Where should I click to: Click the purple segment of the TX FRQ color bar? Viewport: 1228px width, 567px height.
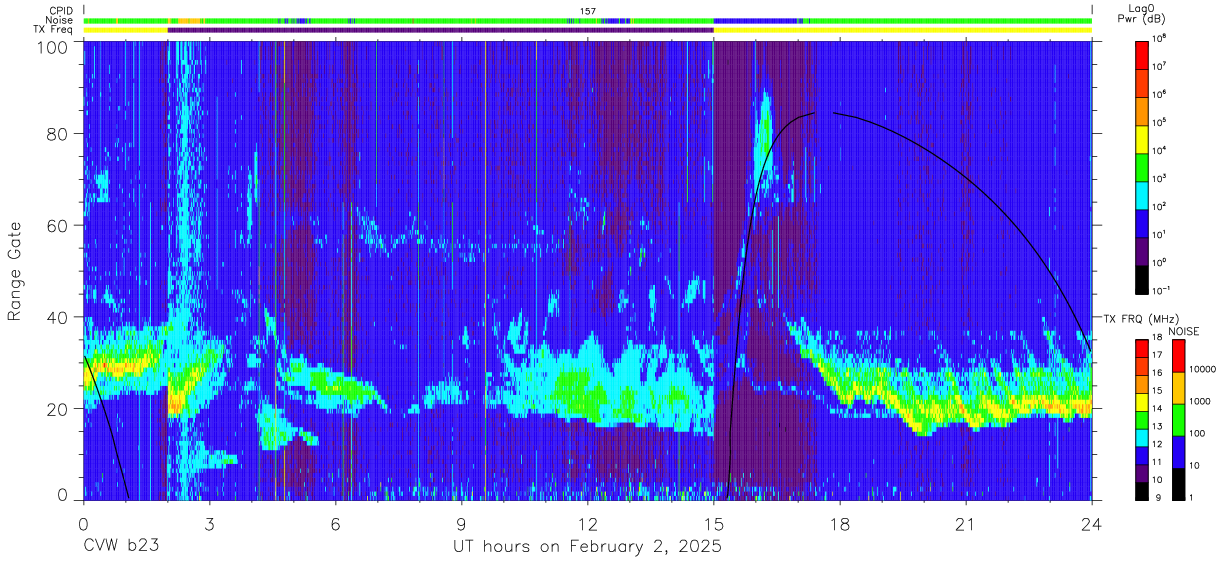pos(1144,473)
